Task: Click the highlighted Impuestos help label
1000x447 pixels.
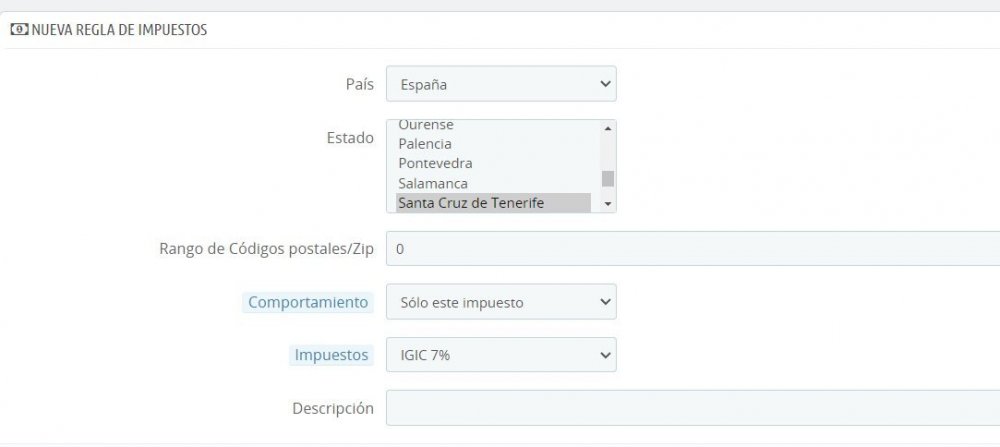Action: tap(331, 355)
